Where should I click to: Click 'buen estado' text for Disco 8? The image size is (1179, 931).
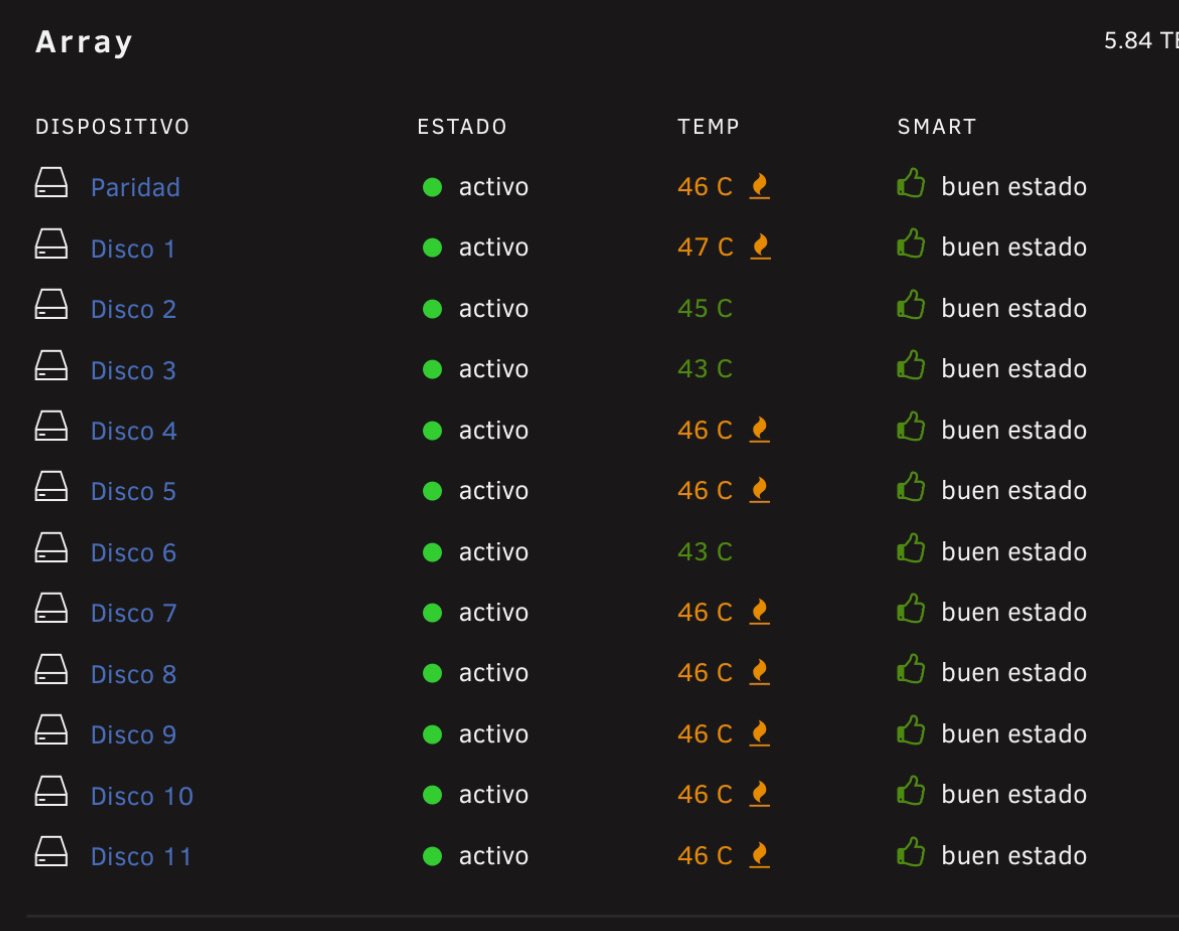click(1014, 672)
